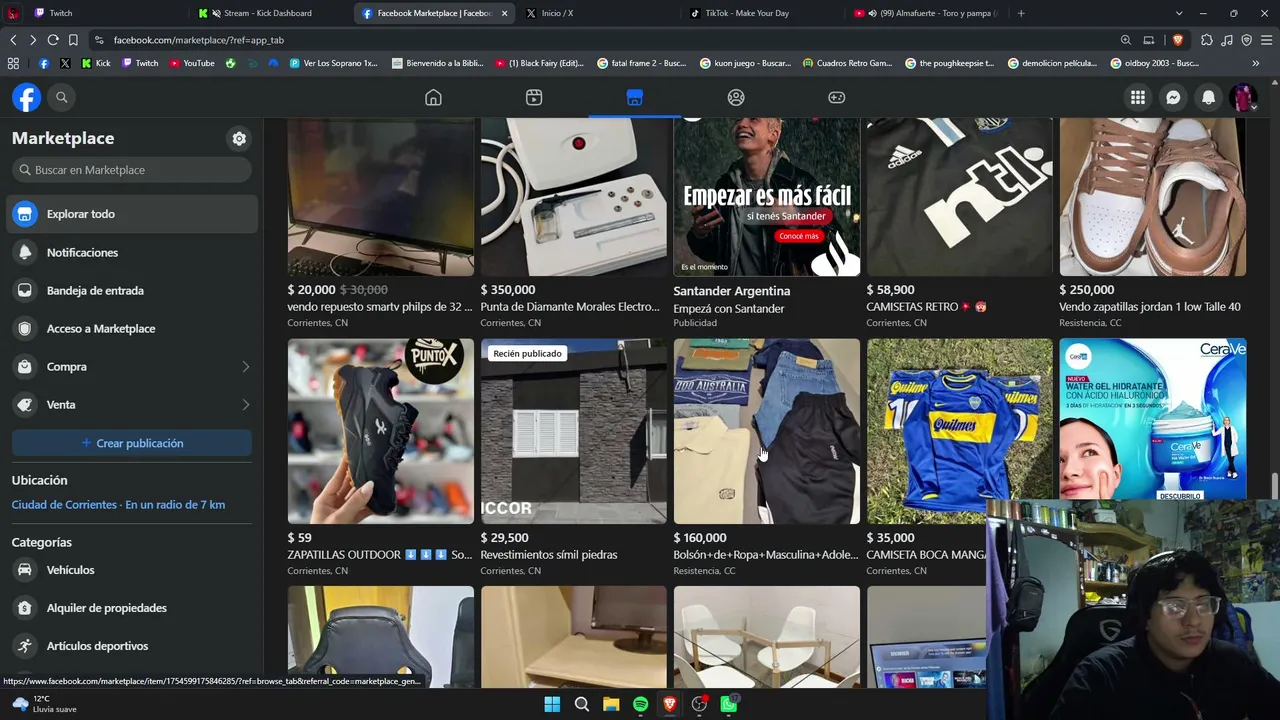The height and width of the screenshot is (720, 1280).
Task: Open the Philips smart TV repuesto listing
Action: (380, 224)
